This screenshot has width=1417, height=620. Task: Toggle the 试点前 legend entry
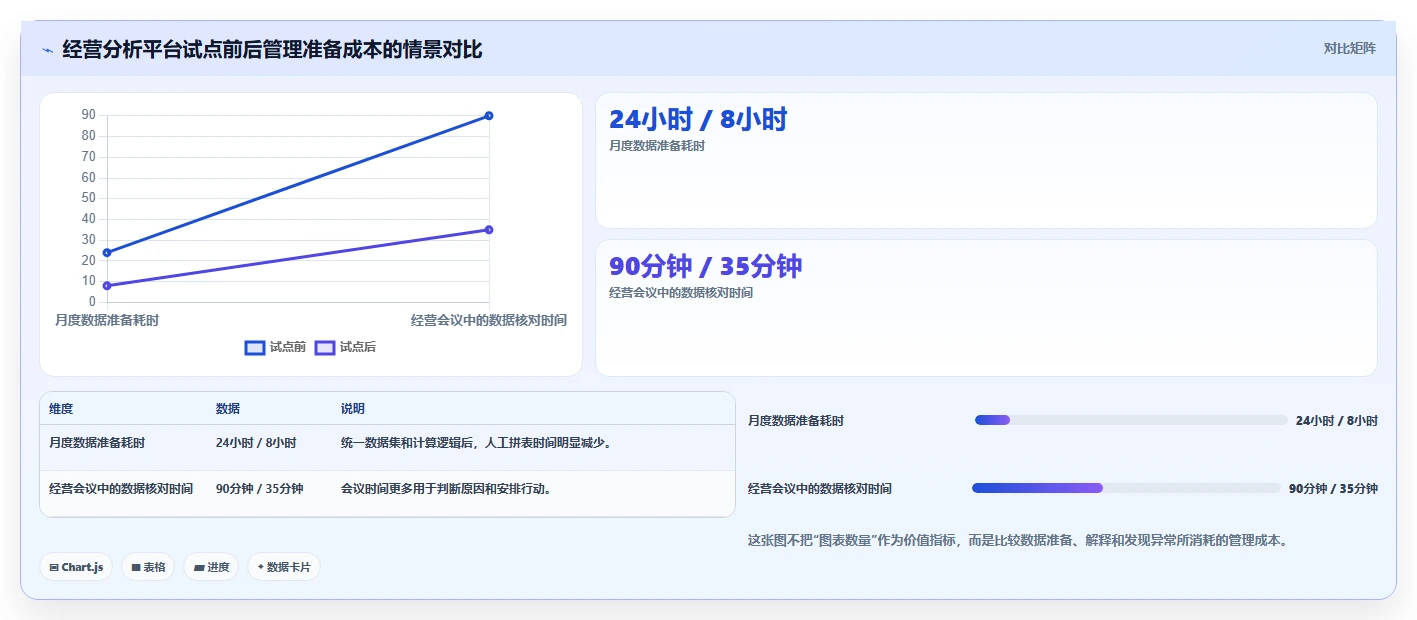[x=275, y=347]
